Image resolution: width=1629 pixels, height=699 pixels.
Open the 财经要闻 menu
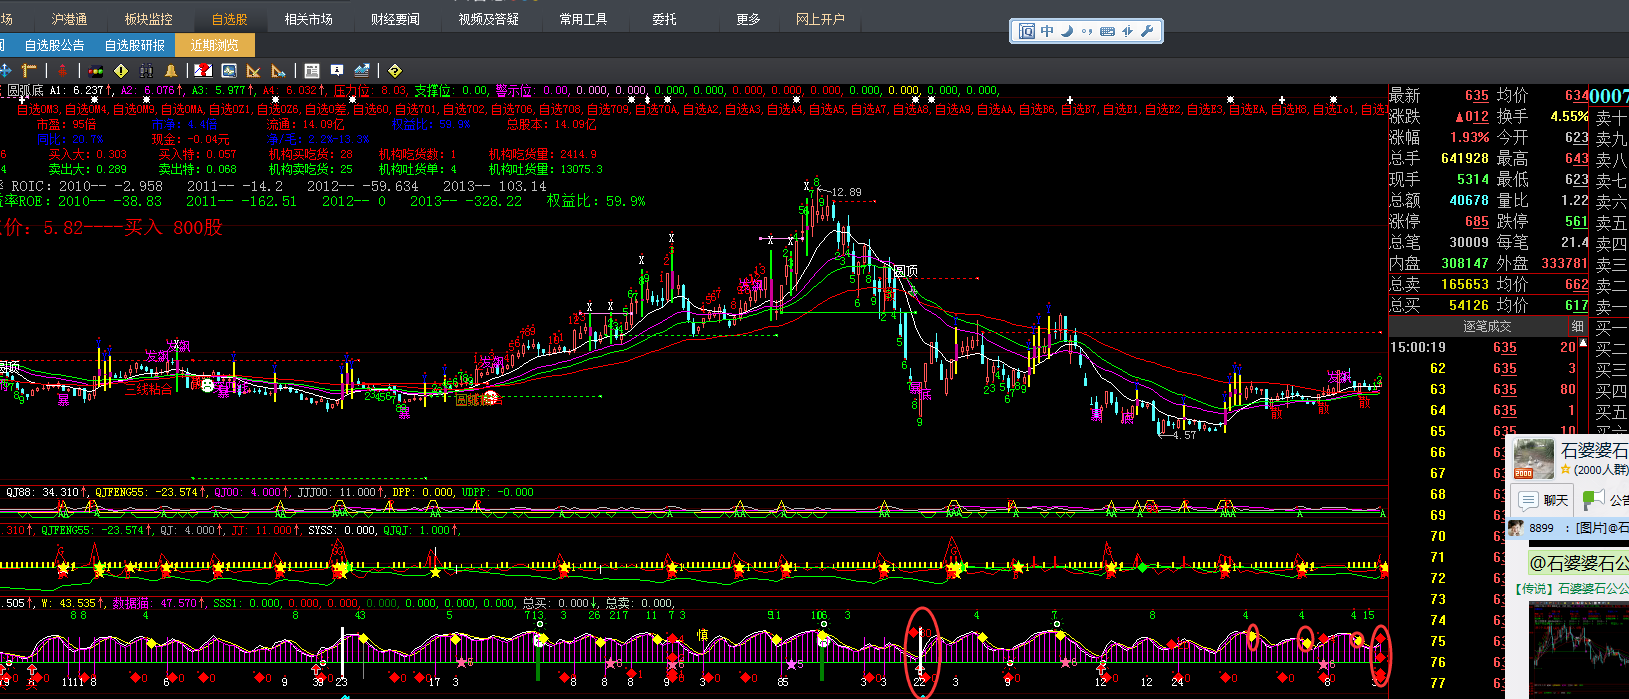tap(395, 19)
